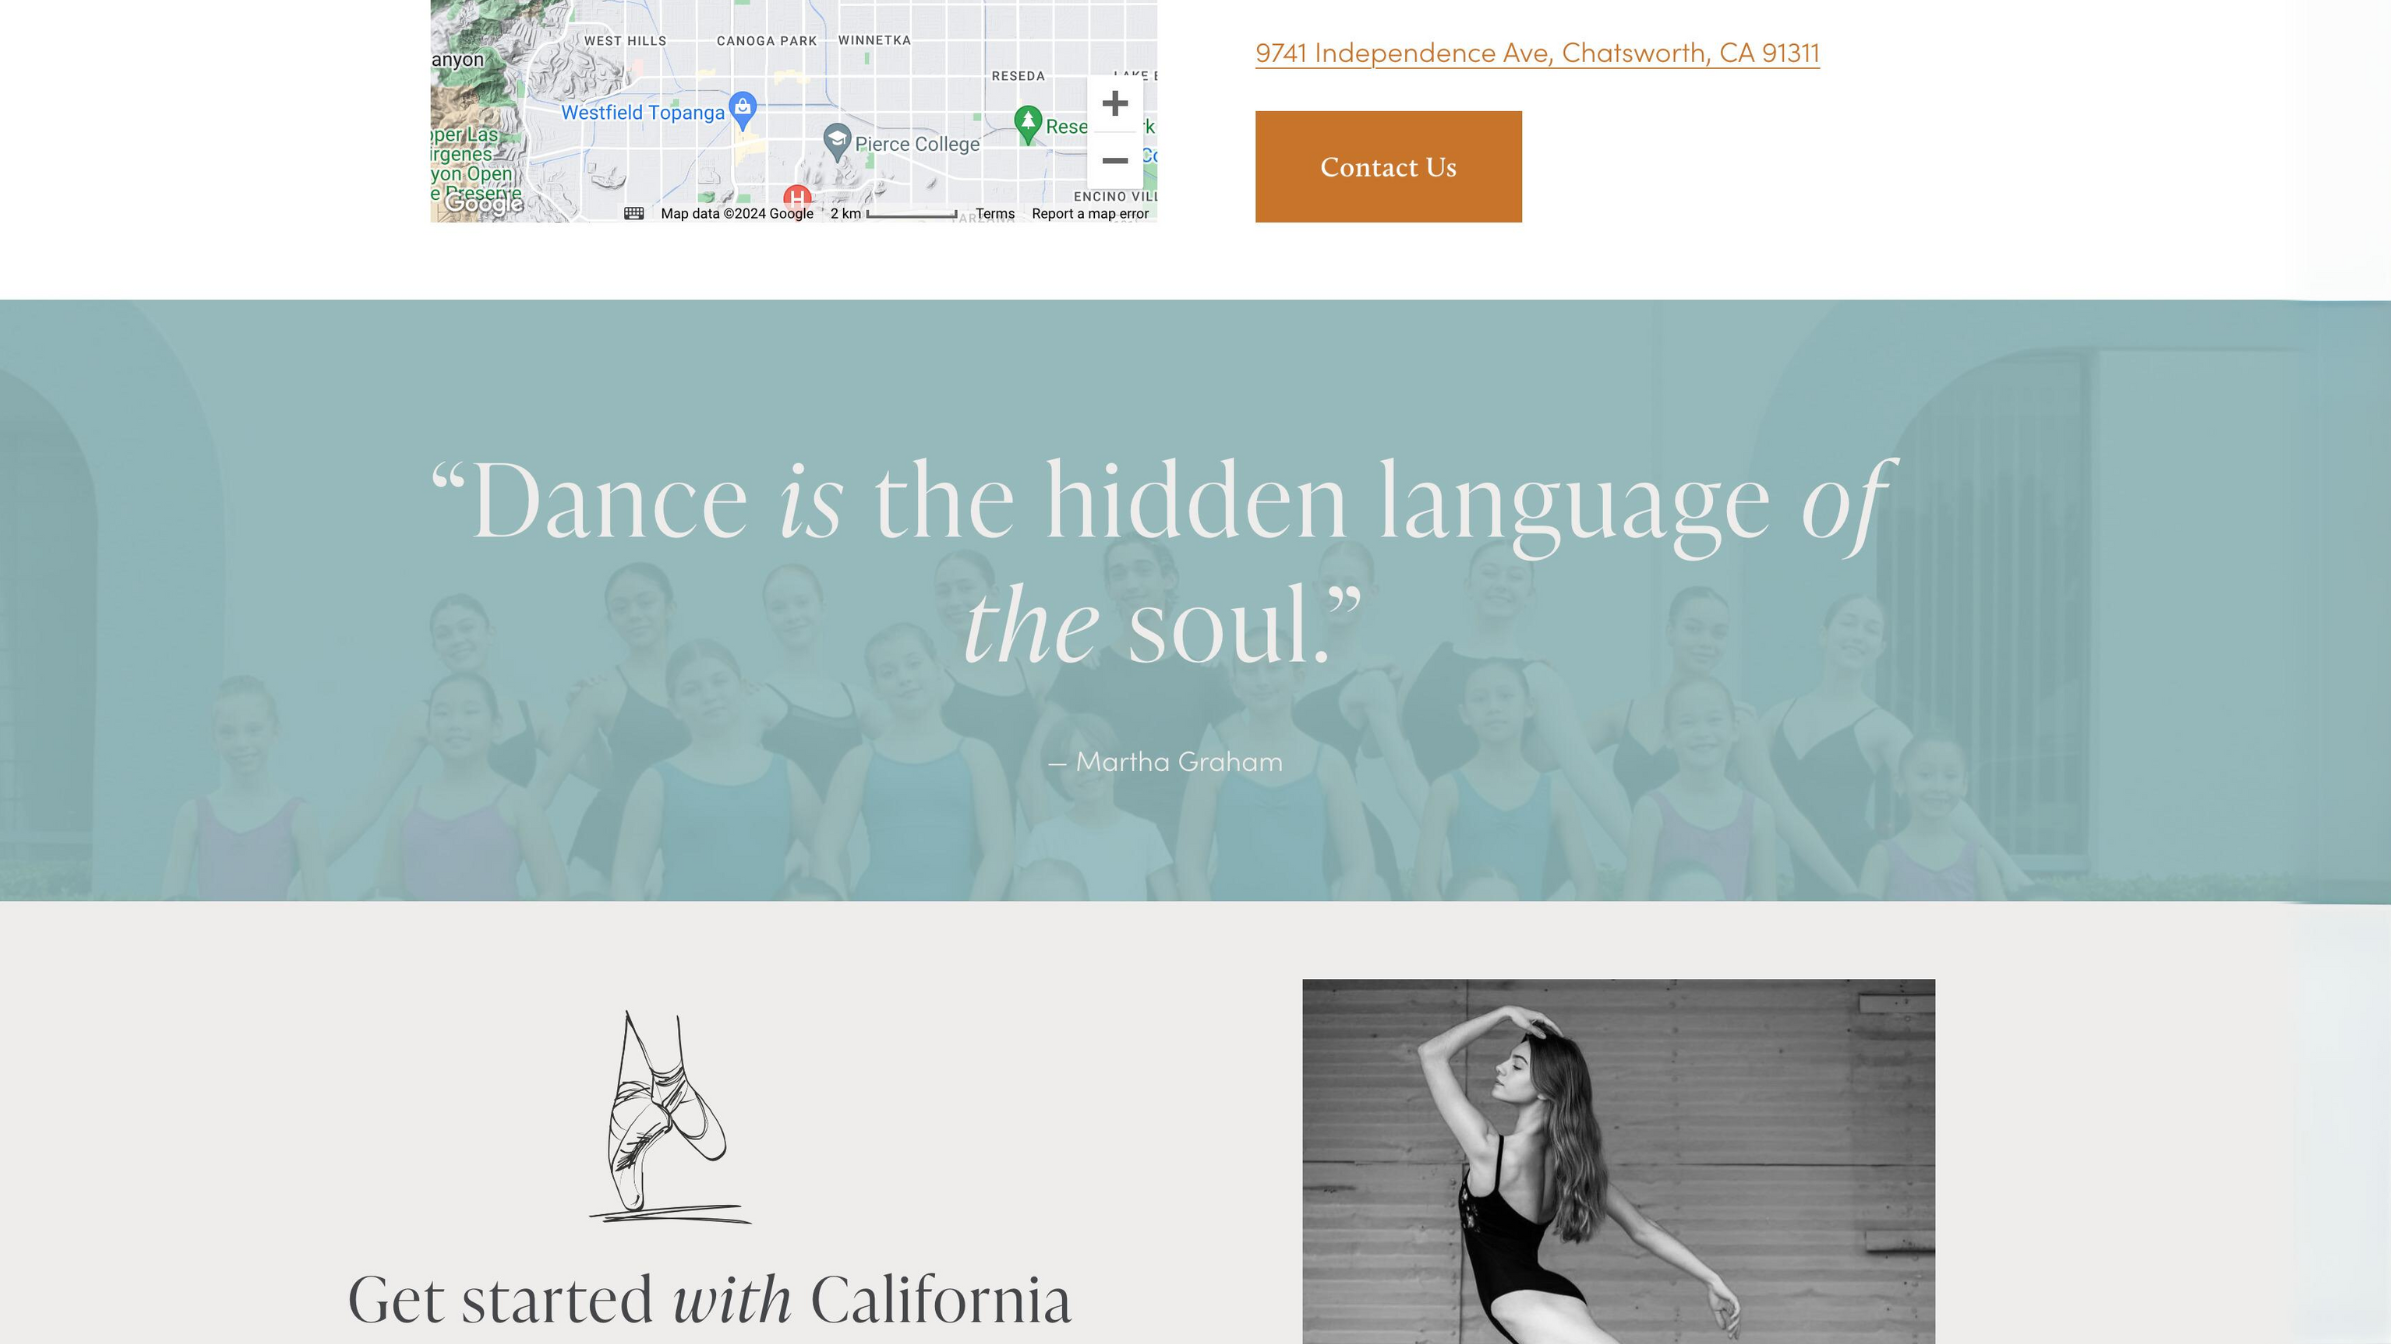Viewport: 2391px width, 1344px height.
Task: Click the Contact Us button
Action: pyautogui.click(x=1388, y=167)
